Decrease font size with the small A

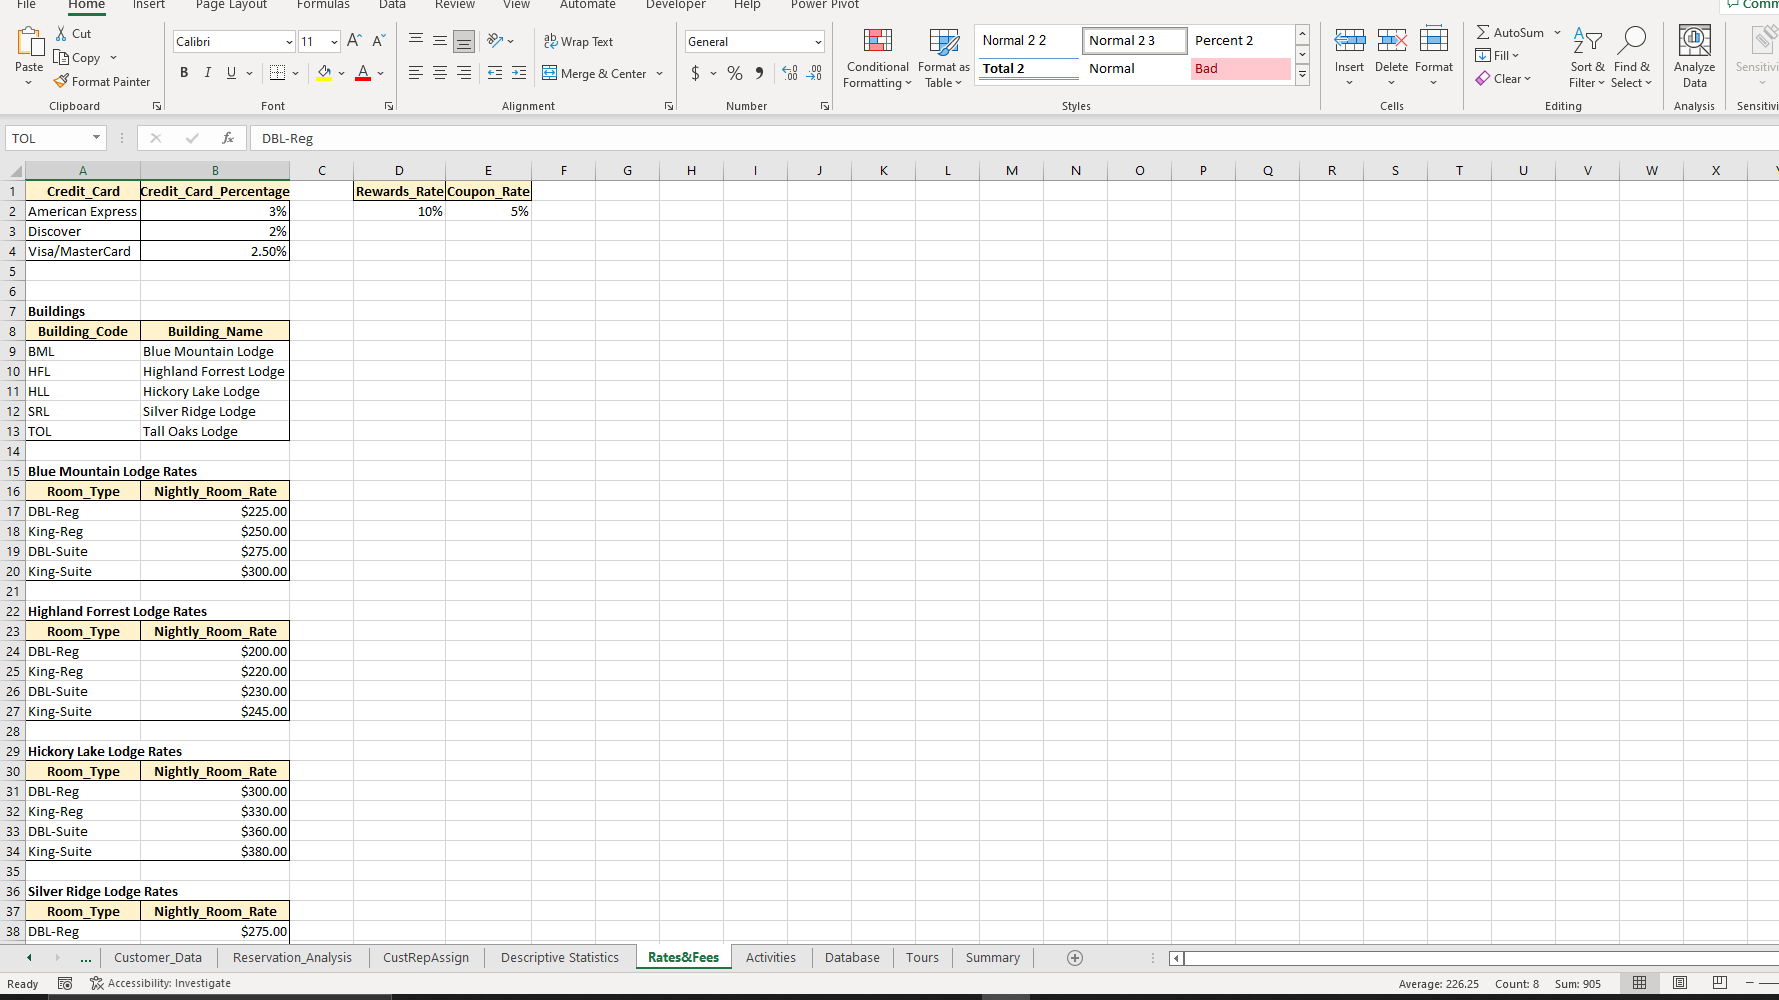pyautogui.click(x=378, y=41)
